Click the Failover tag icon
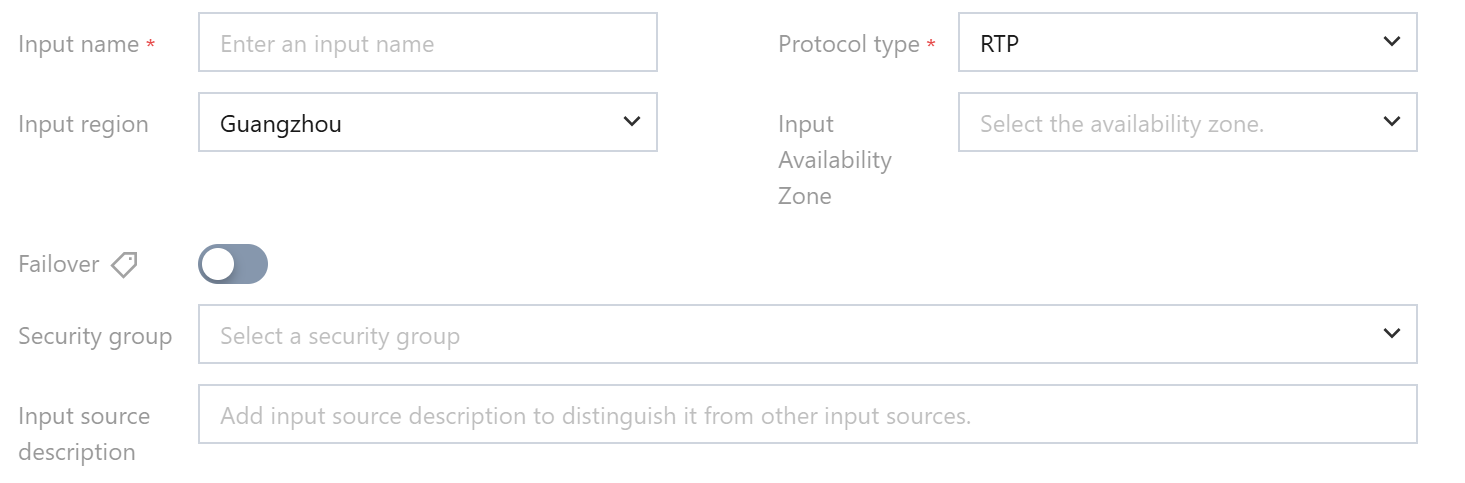Viewport: 1465px width, 483px height. click(x=124, y=265)
